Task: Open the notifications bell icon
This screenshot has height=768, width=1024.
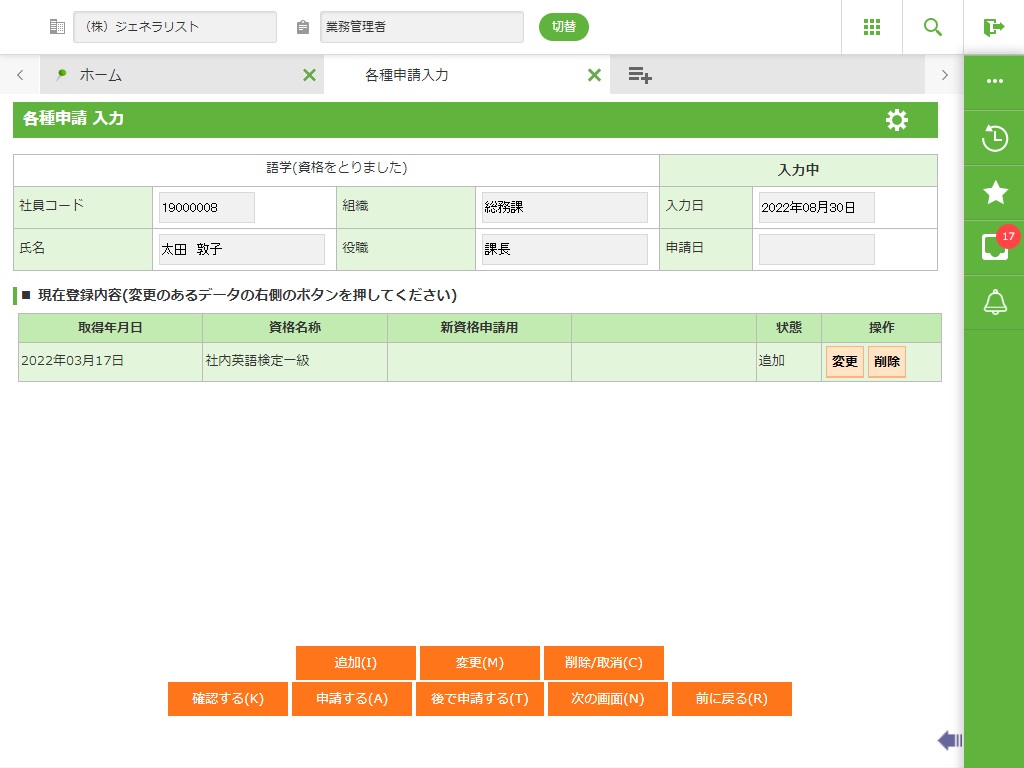Action: (x=994, y=302)
